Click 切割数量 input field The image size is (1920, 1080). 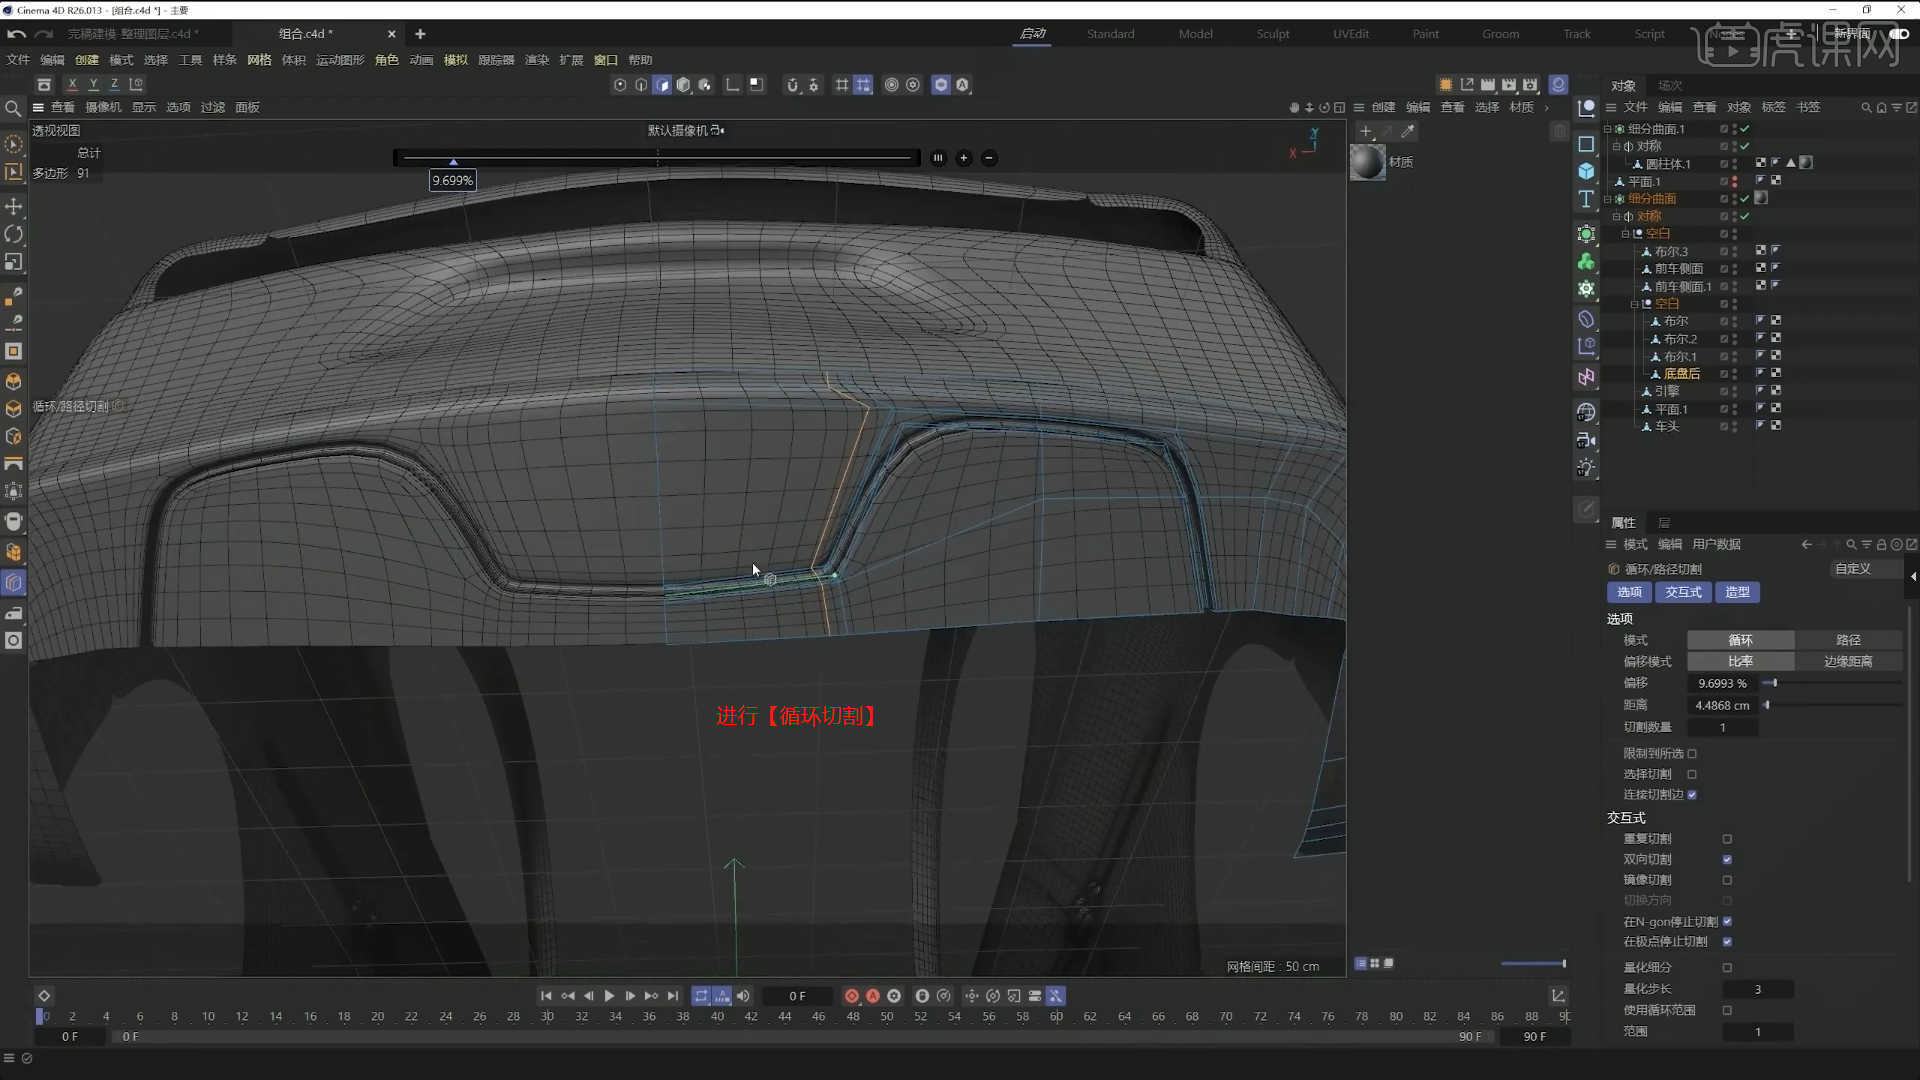pyautogui.click(x=1722, y=728)
